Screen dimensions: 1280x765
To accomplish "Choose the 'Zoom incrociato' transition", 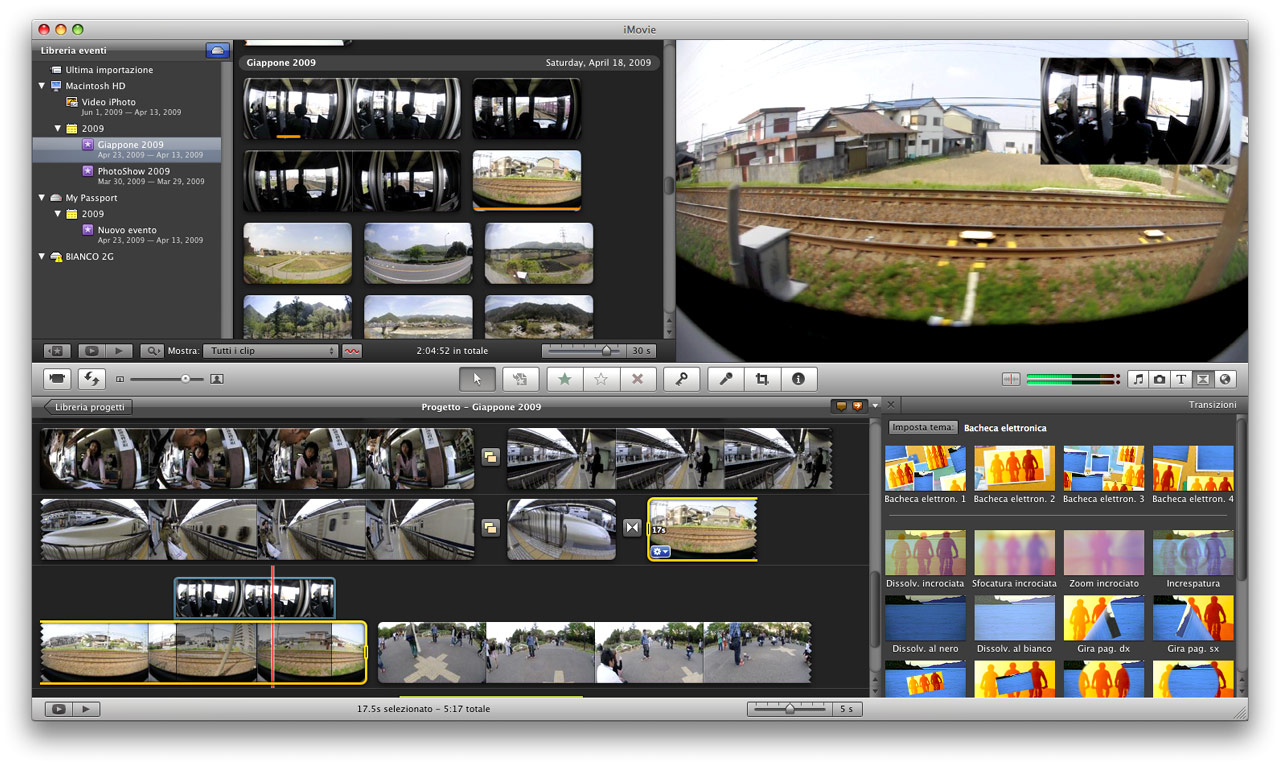I will (x=1104, y=559).
